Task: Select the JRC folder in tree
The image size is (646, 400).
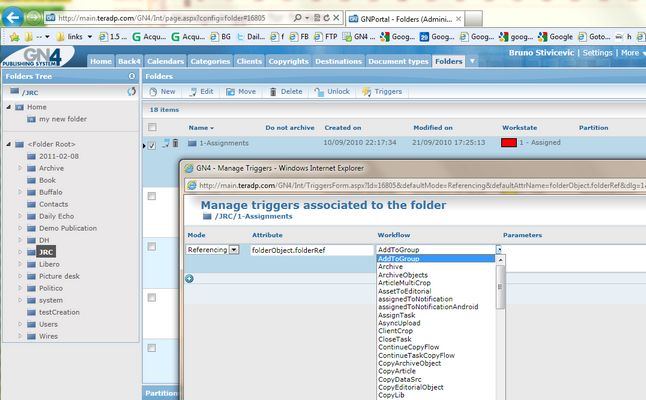Action: click(46, 252)
